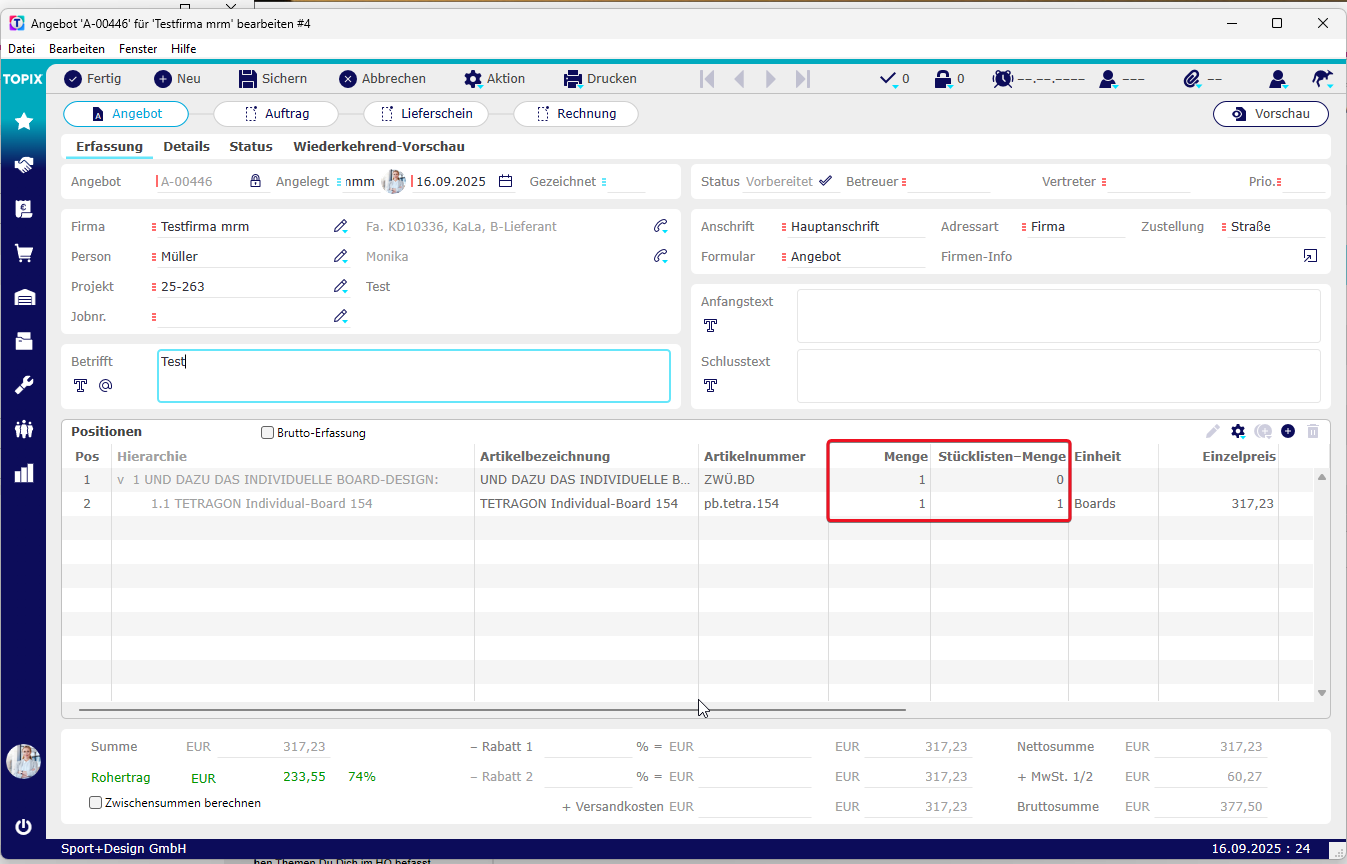
Task: Open the calendar picker next to 16.09.2025
Action: pos(506,181)
